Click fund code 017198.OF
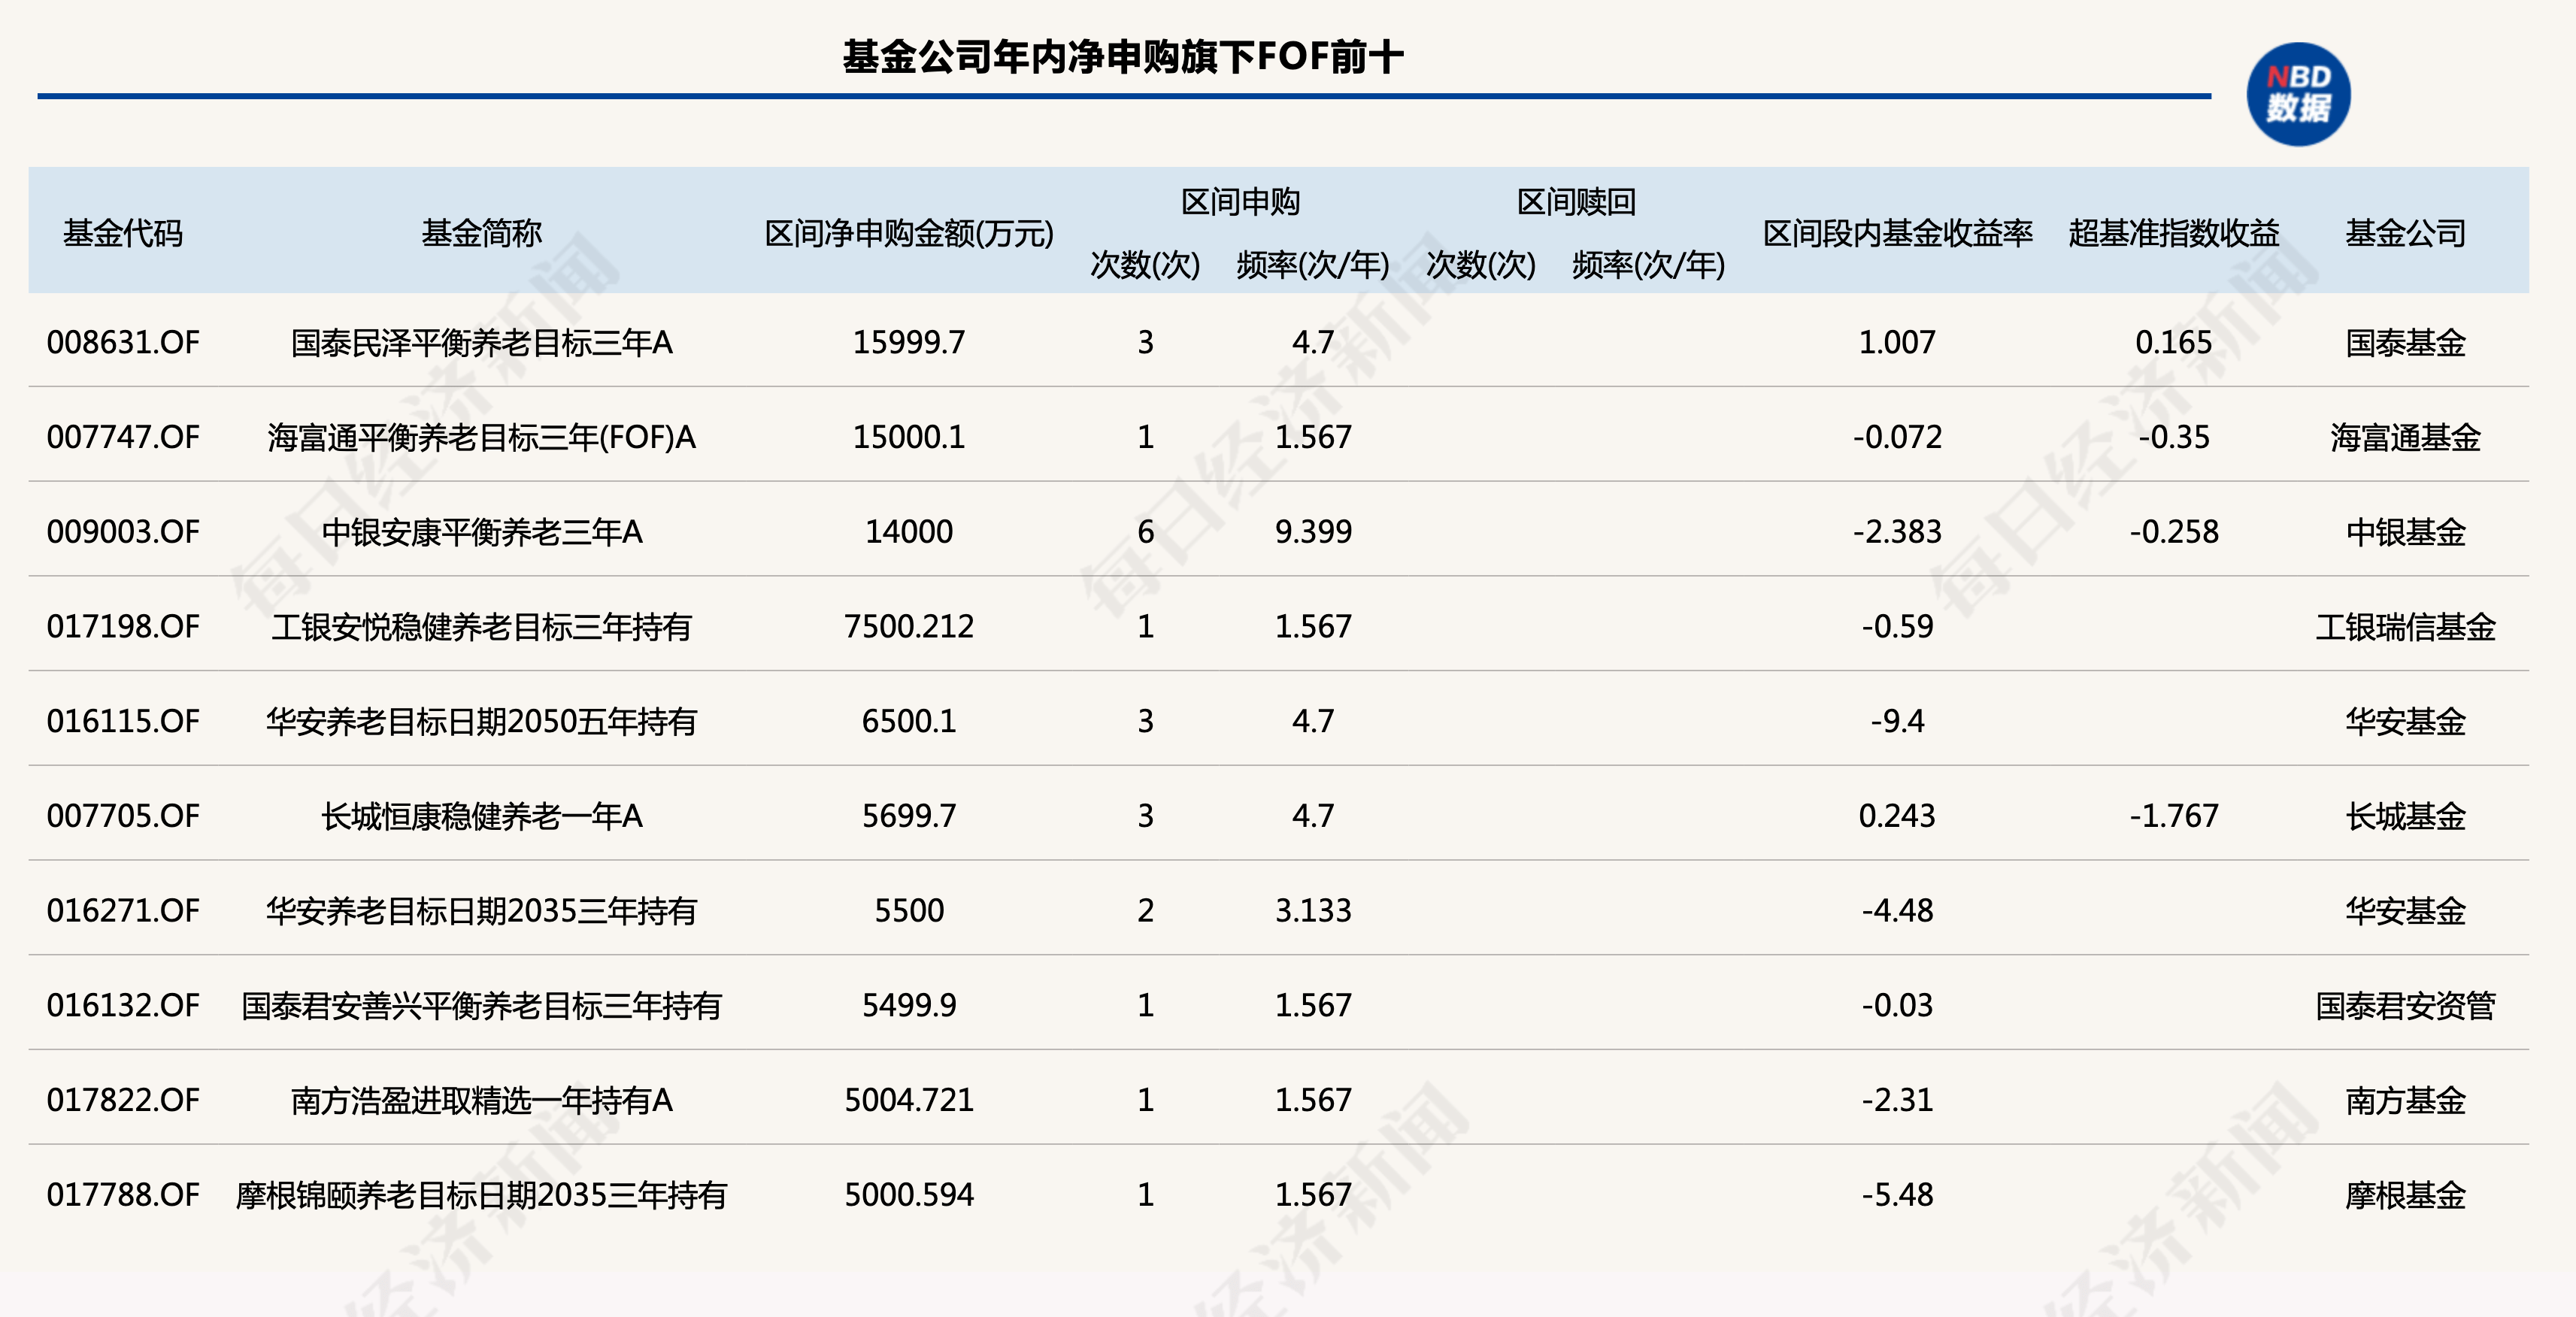Screen dimensions: 2576x1317 coord(123,627)
